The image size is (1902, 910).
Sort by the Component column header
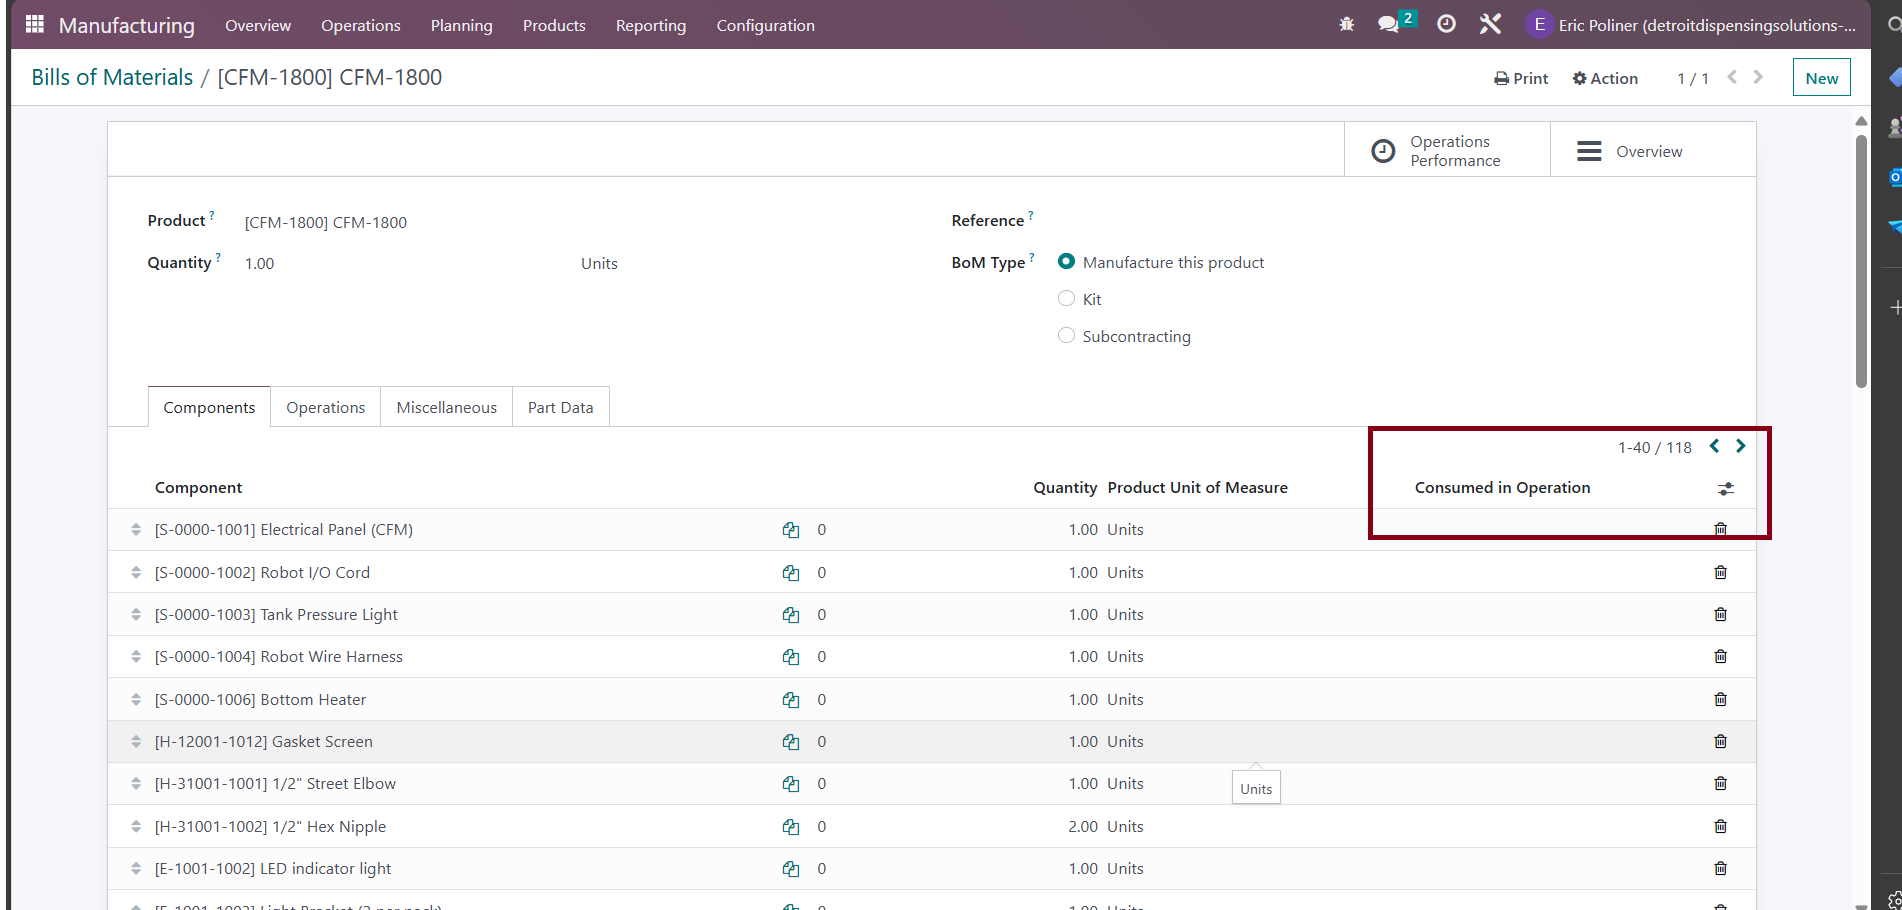point(199,487)
